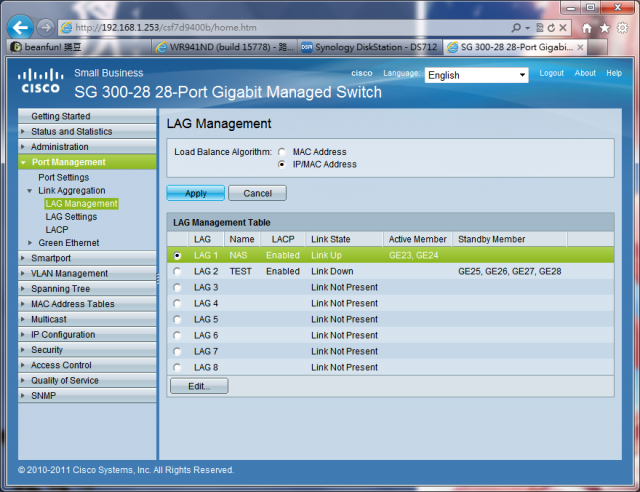Open the About link

(585, 73)
